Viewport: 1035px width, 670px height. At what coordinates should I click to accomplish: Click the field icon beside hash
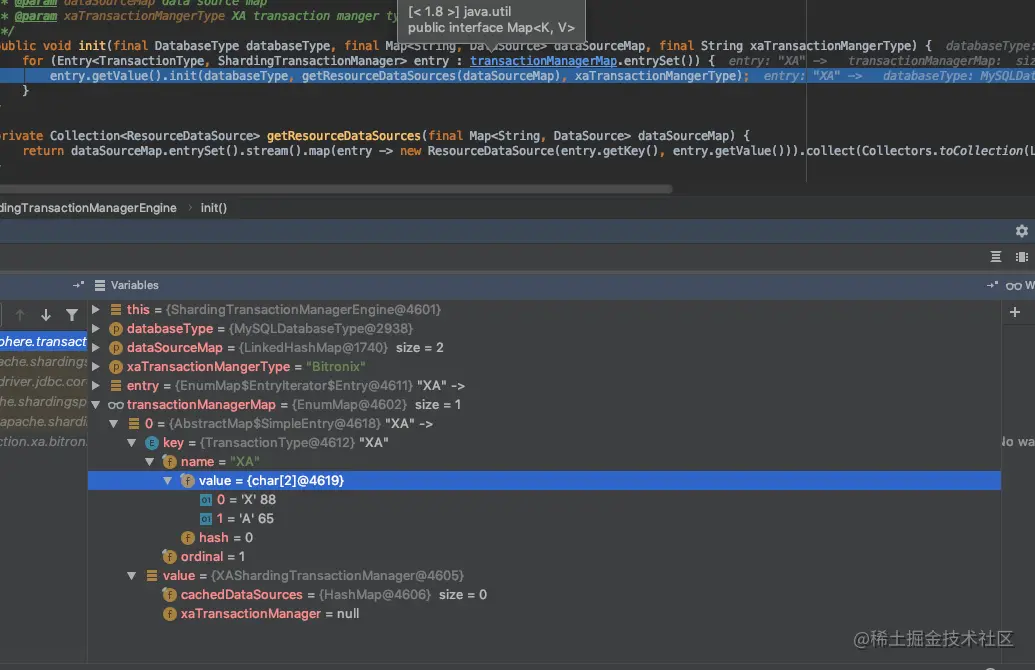tap(187, 538)
